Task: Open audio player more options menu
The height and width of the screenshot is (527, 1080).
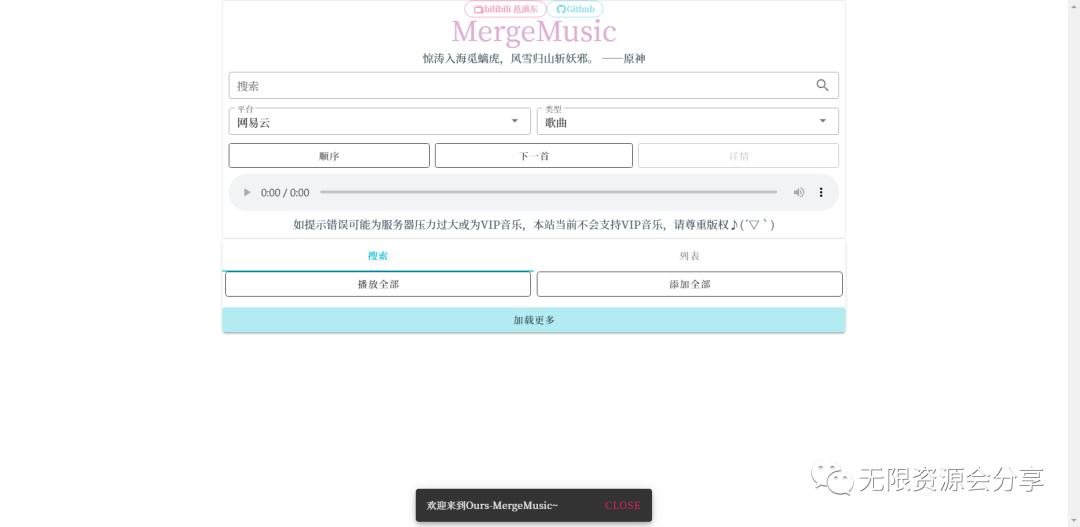Action: pyautogui.click(x=821, y=192)
